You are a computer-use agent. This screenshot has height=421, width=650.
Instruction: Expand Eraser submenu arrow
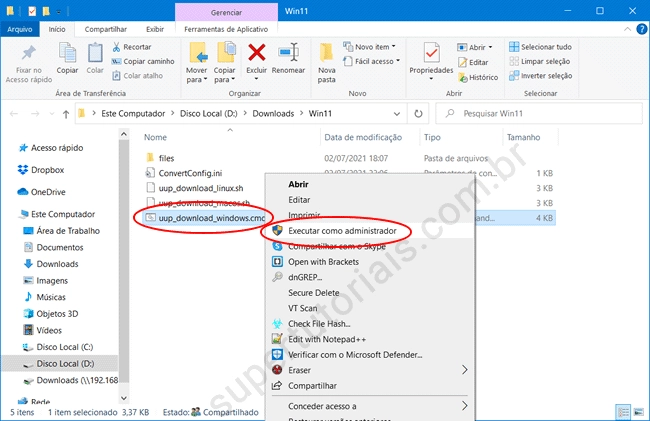tap(465, 370)
